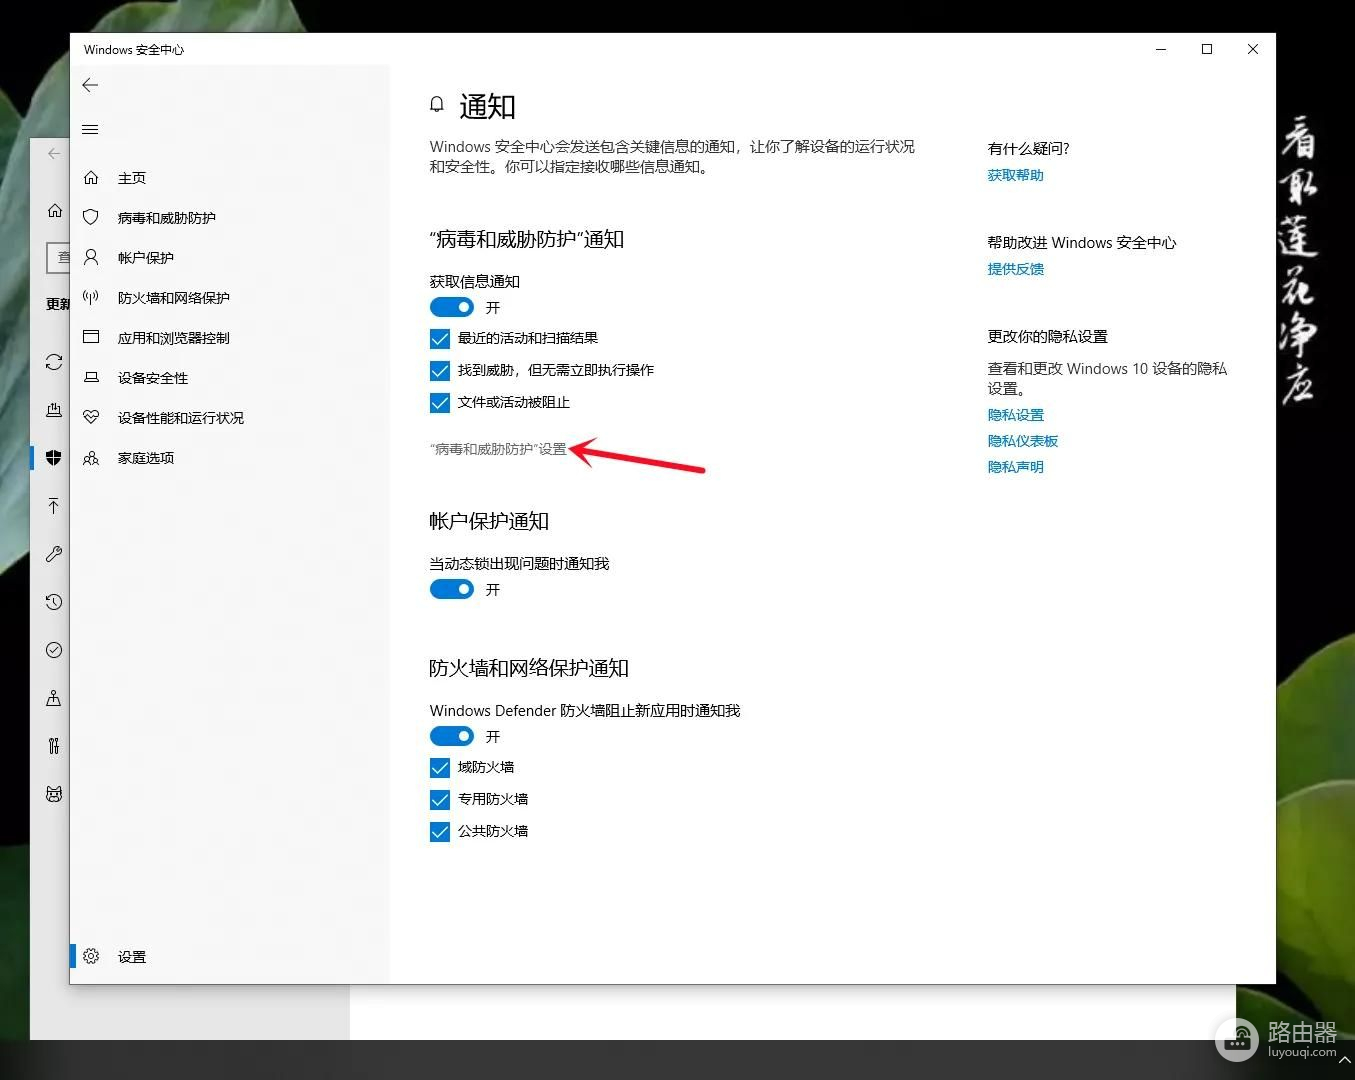This screenshot has width=1355, height=1080.
Task: Open Activation checkmark icon in Settings window
Action: coord(54,650)
